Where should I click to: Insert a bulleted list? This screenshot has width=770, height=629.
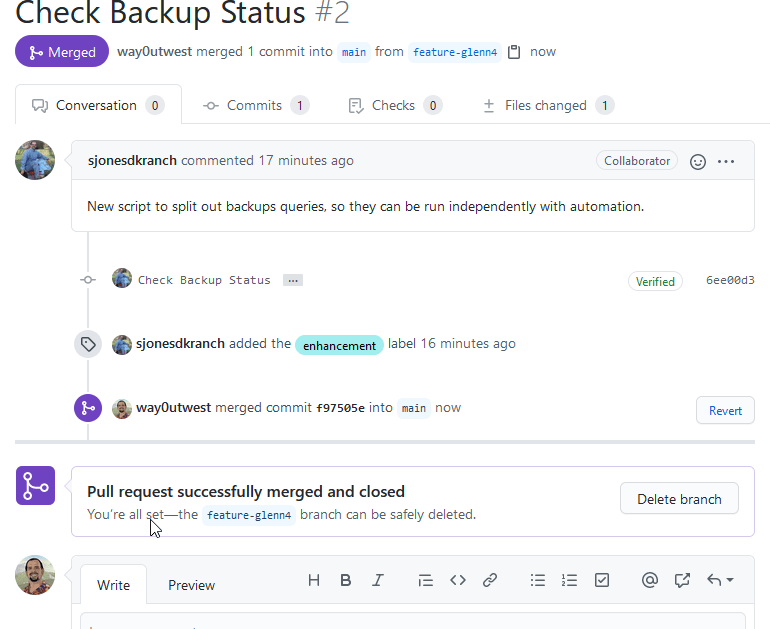tap(538, 580)
